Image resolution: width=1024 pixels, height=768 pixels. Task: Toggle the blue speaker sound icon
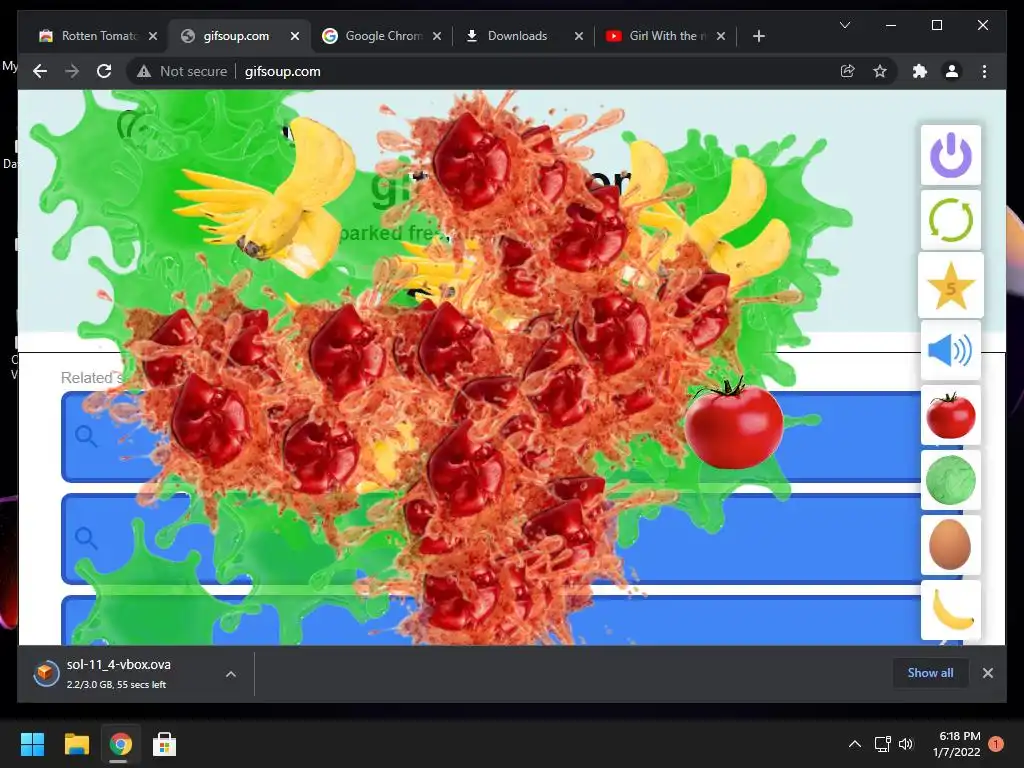pos(951,351)
